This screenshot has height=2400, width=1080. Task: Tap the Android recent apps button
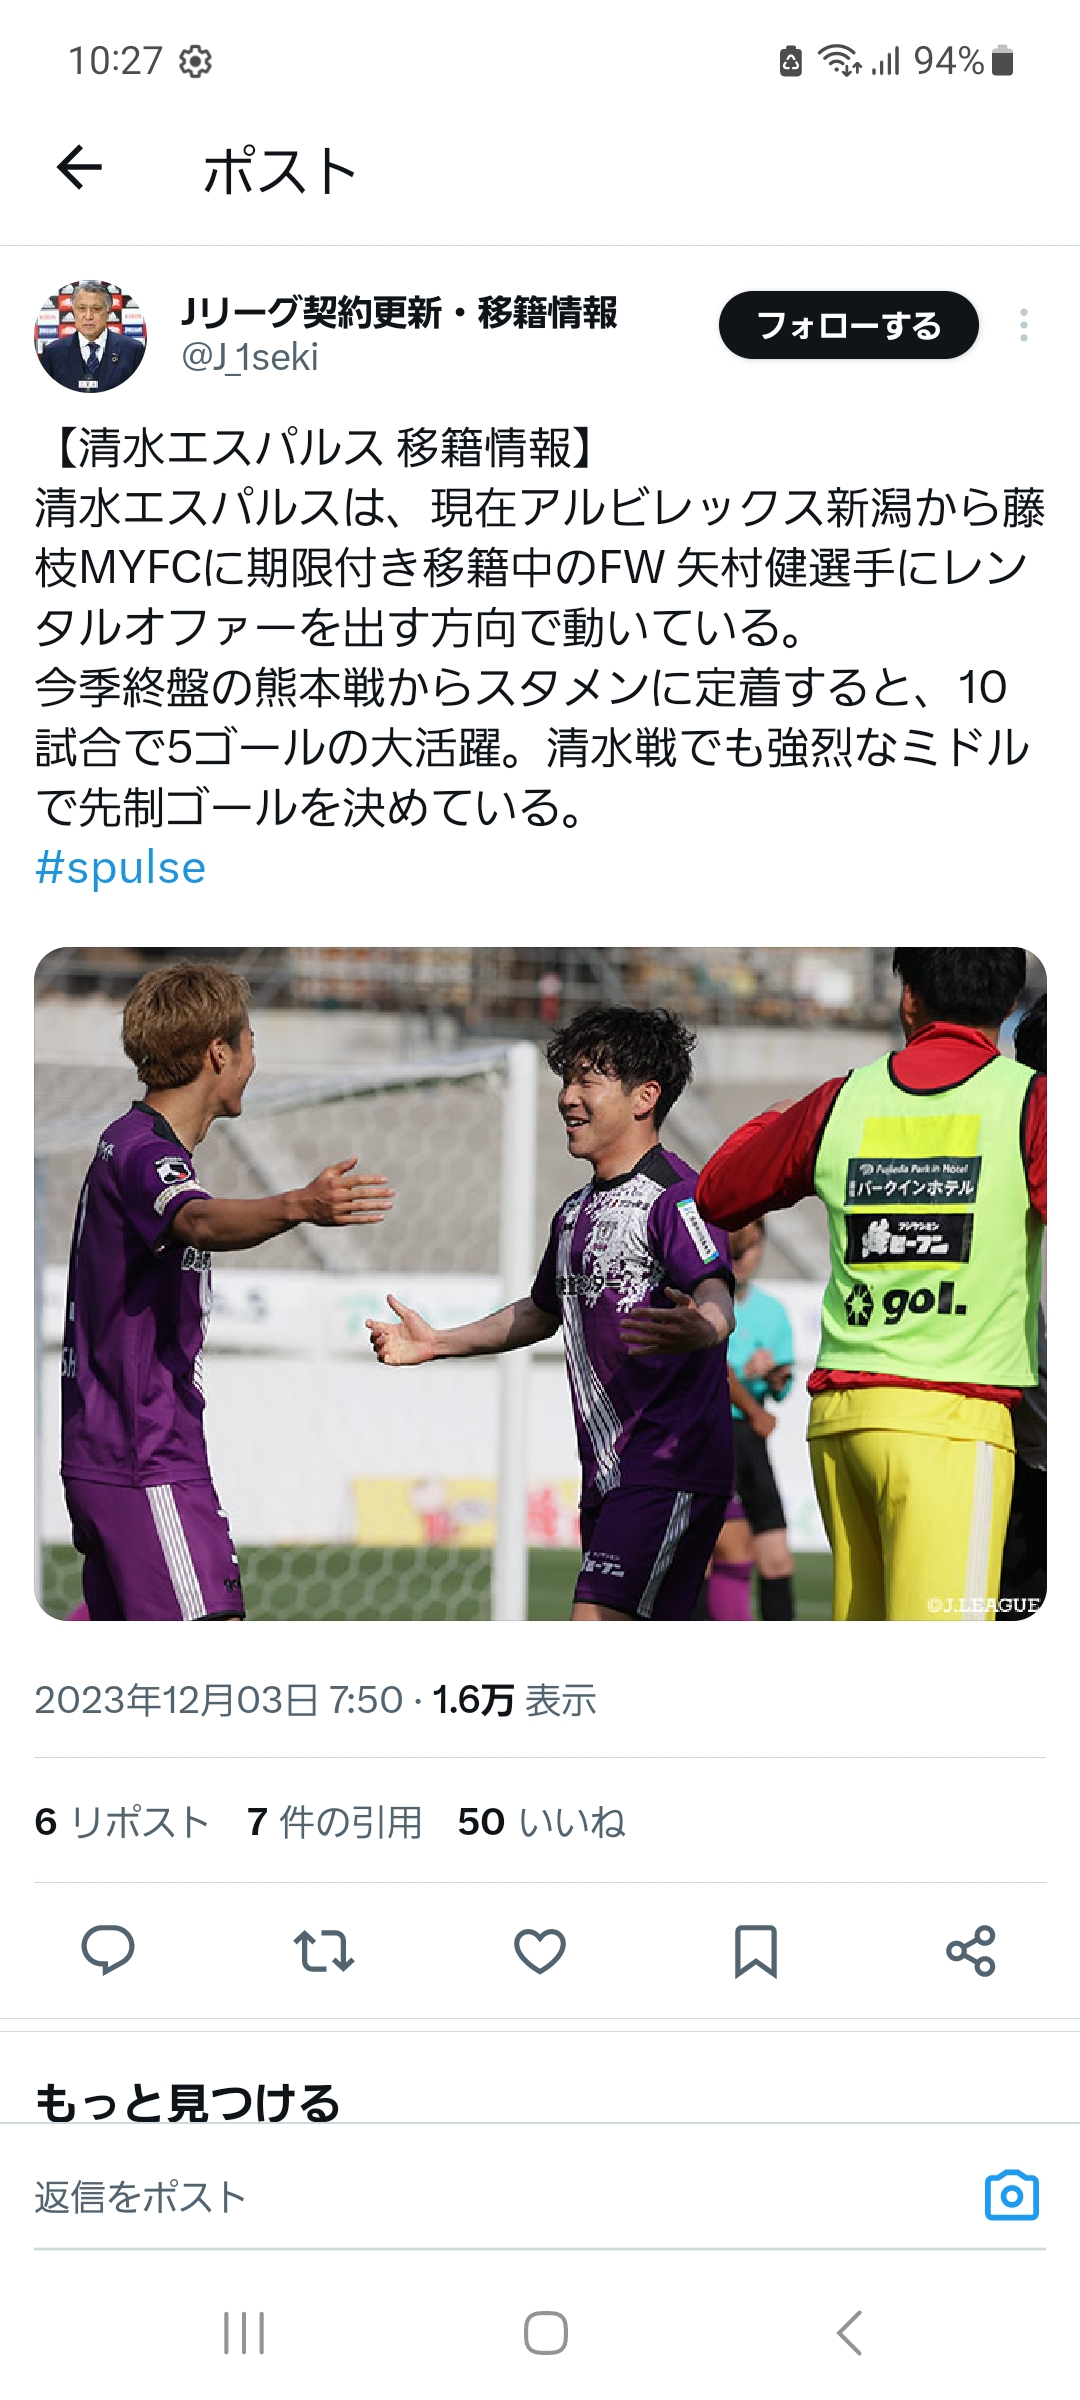tap(244, 2333)
